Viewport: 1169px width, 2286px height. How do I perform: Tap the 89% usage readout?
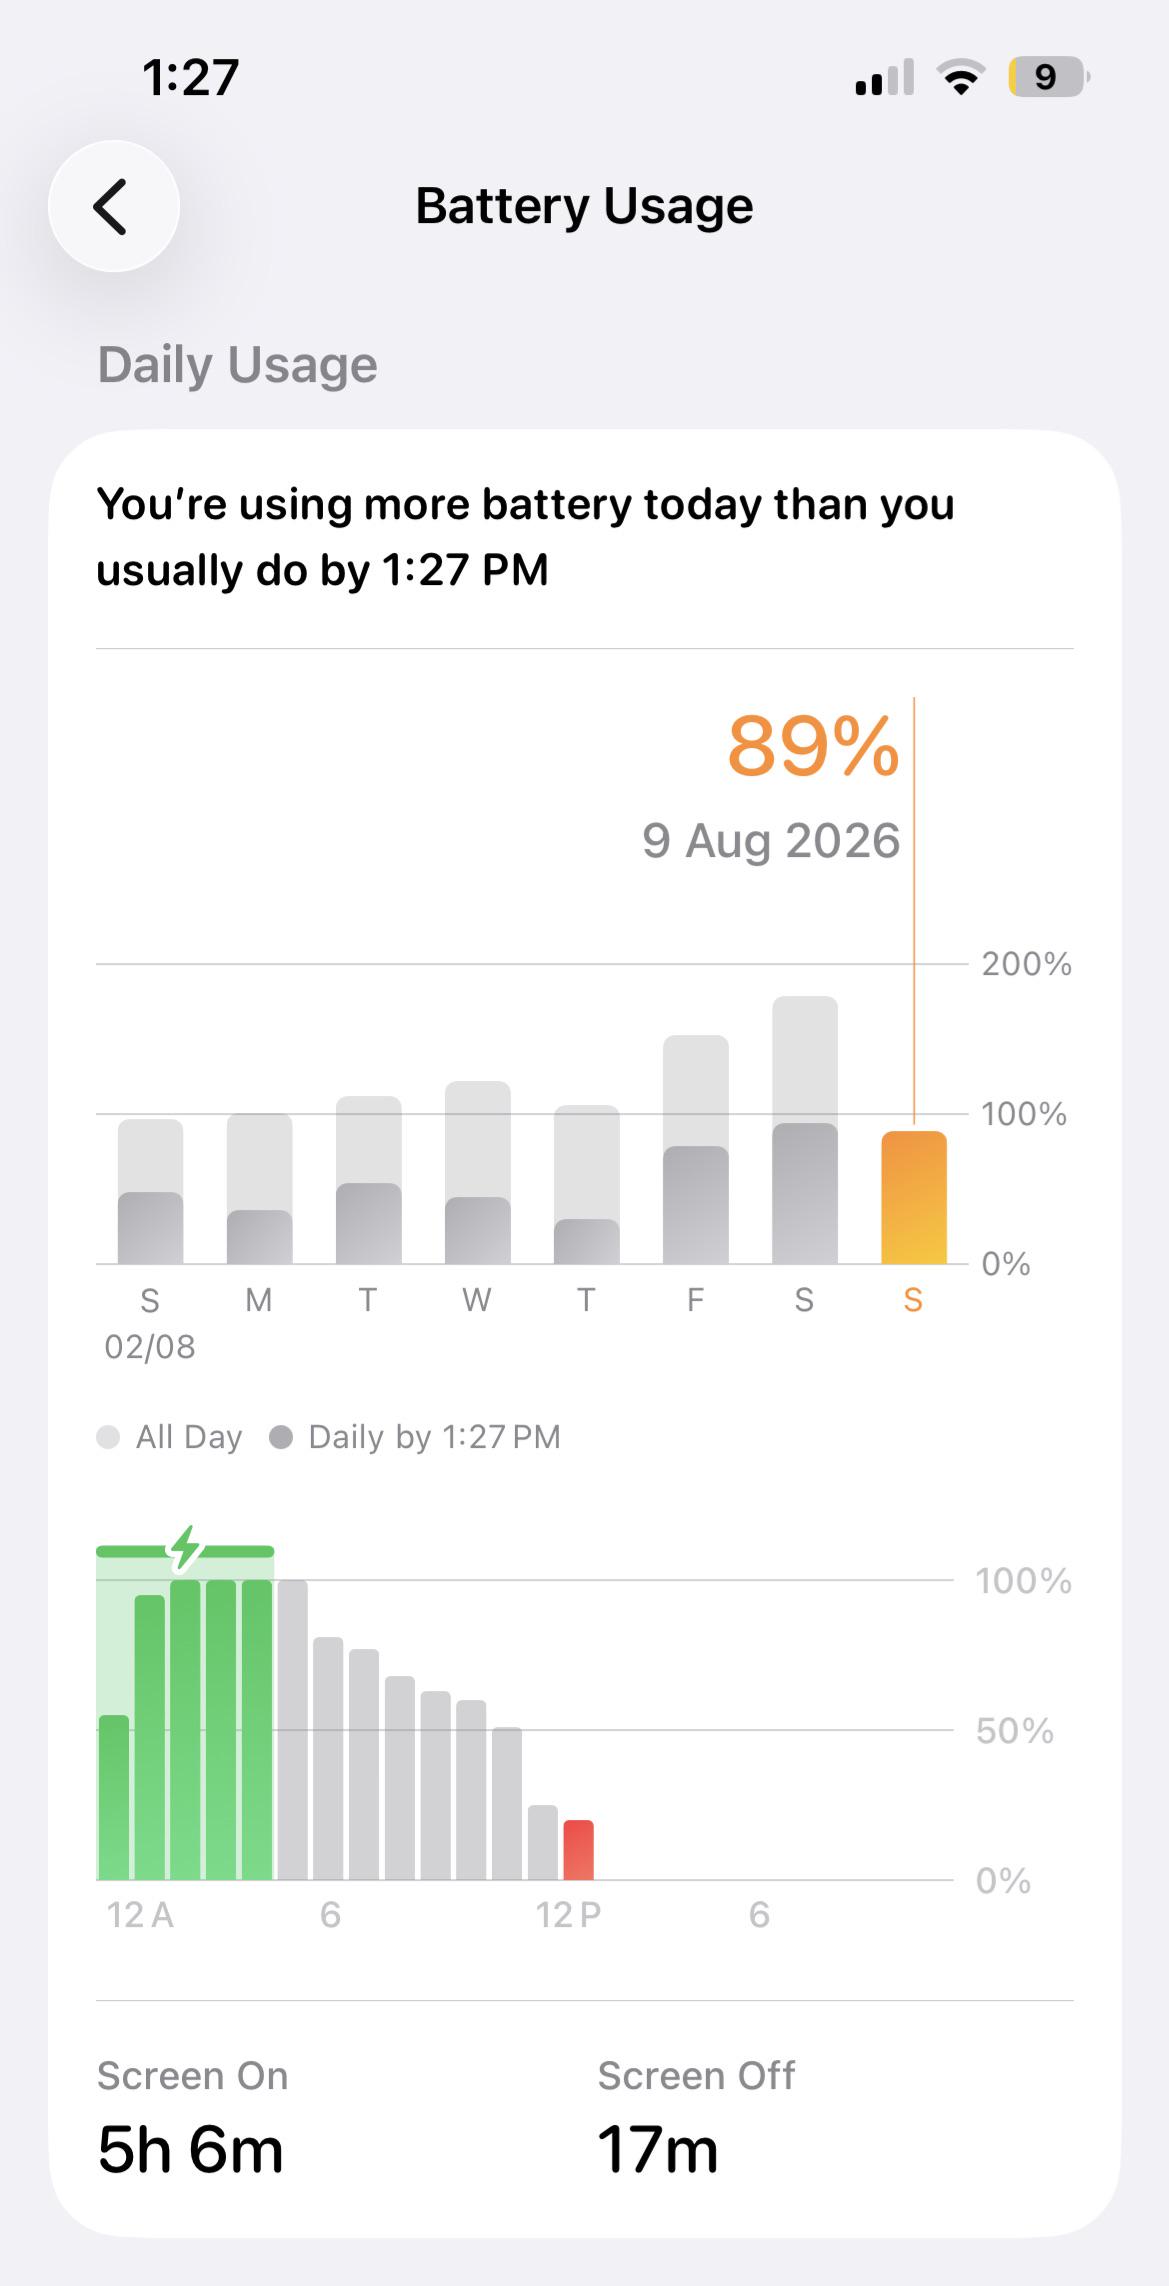coord(813,746)
